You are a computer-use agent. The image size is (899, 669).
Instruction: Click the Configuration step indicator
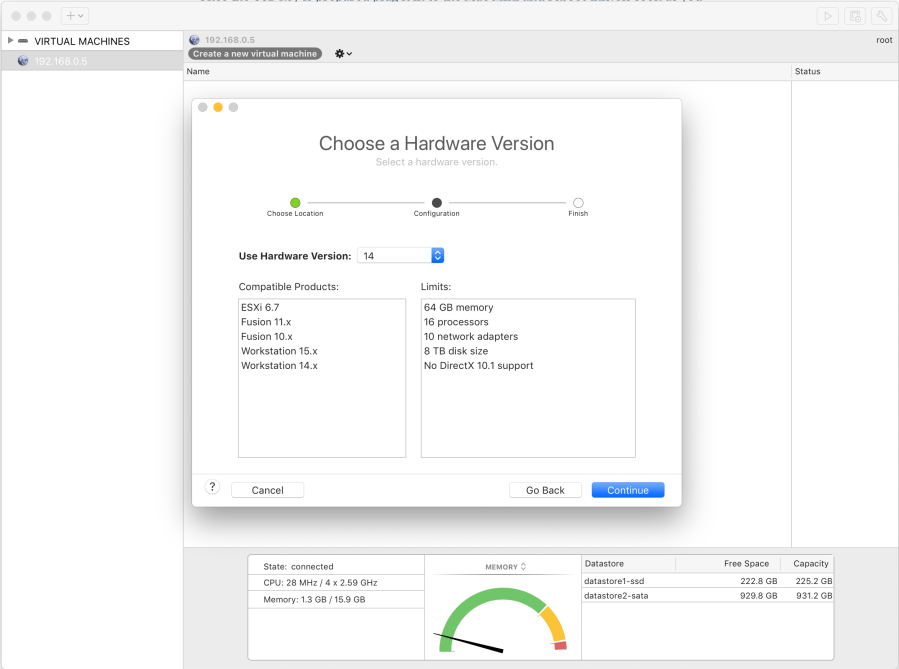437,203
